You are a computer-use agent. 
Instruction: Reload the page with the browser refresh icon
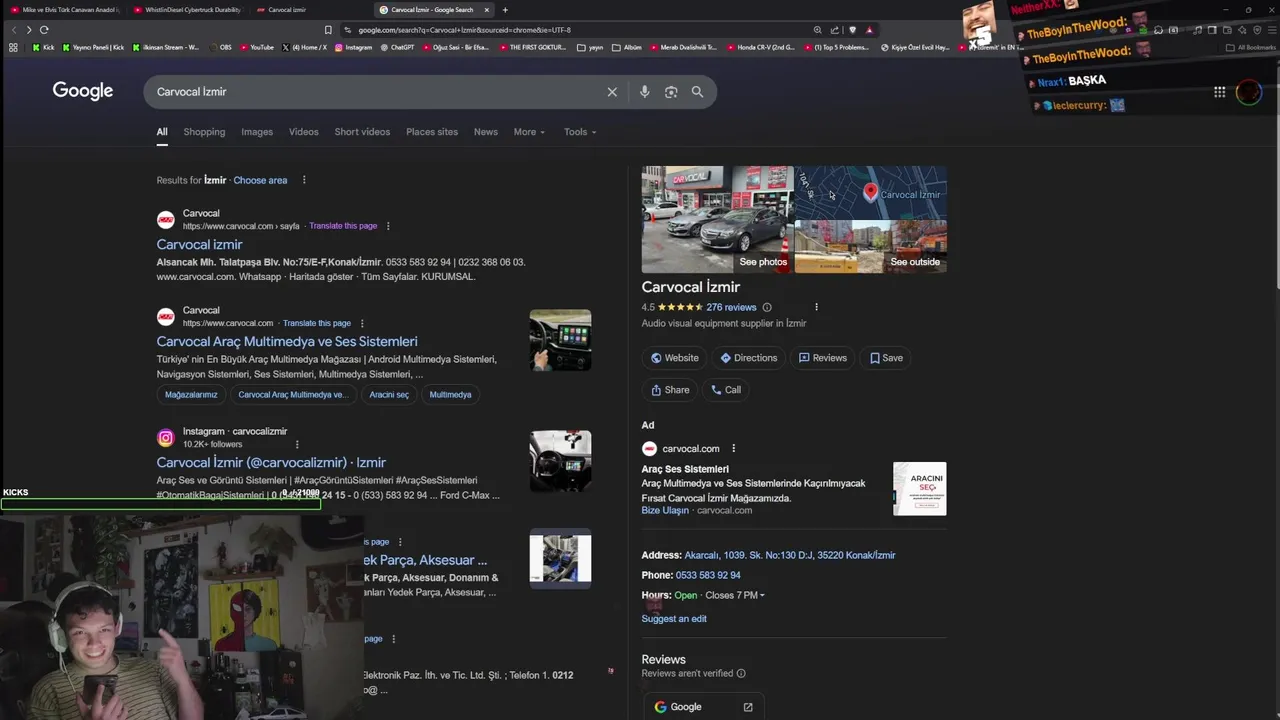coord(44,30)
